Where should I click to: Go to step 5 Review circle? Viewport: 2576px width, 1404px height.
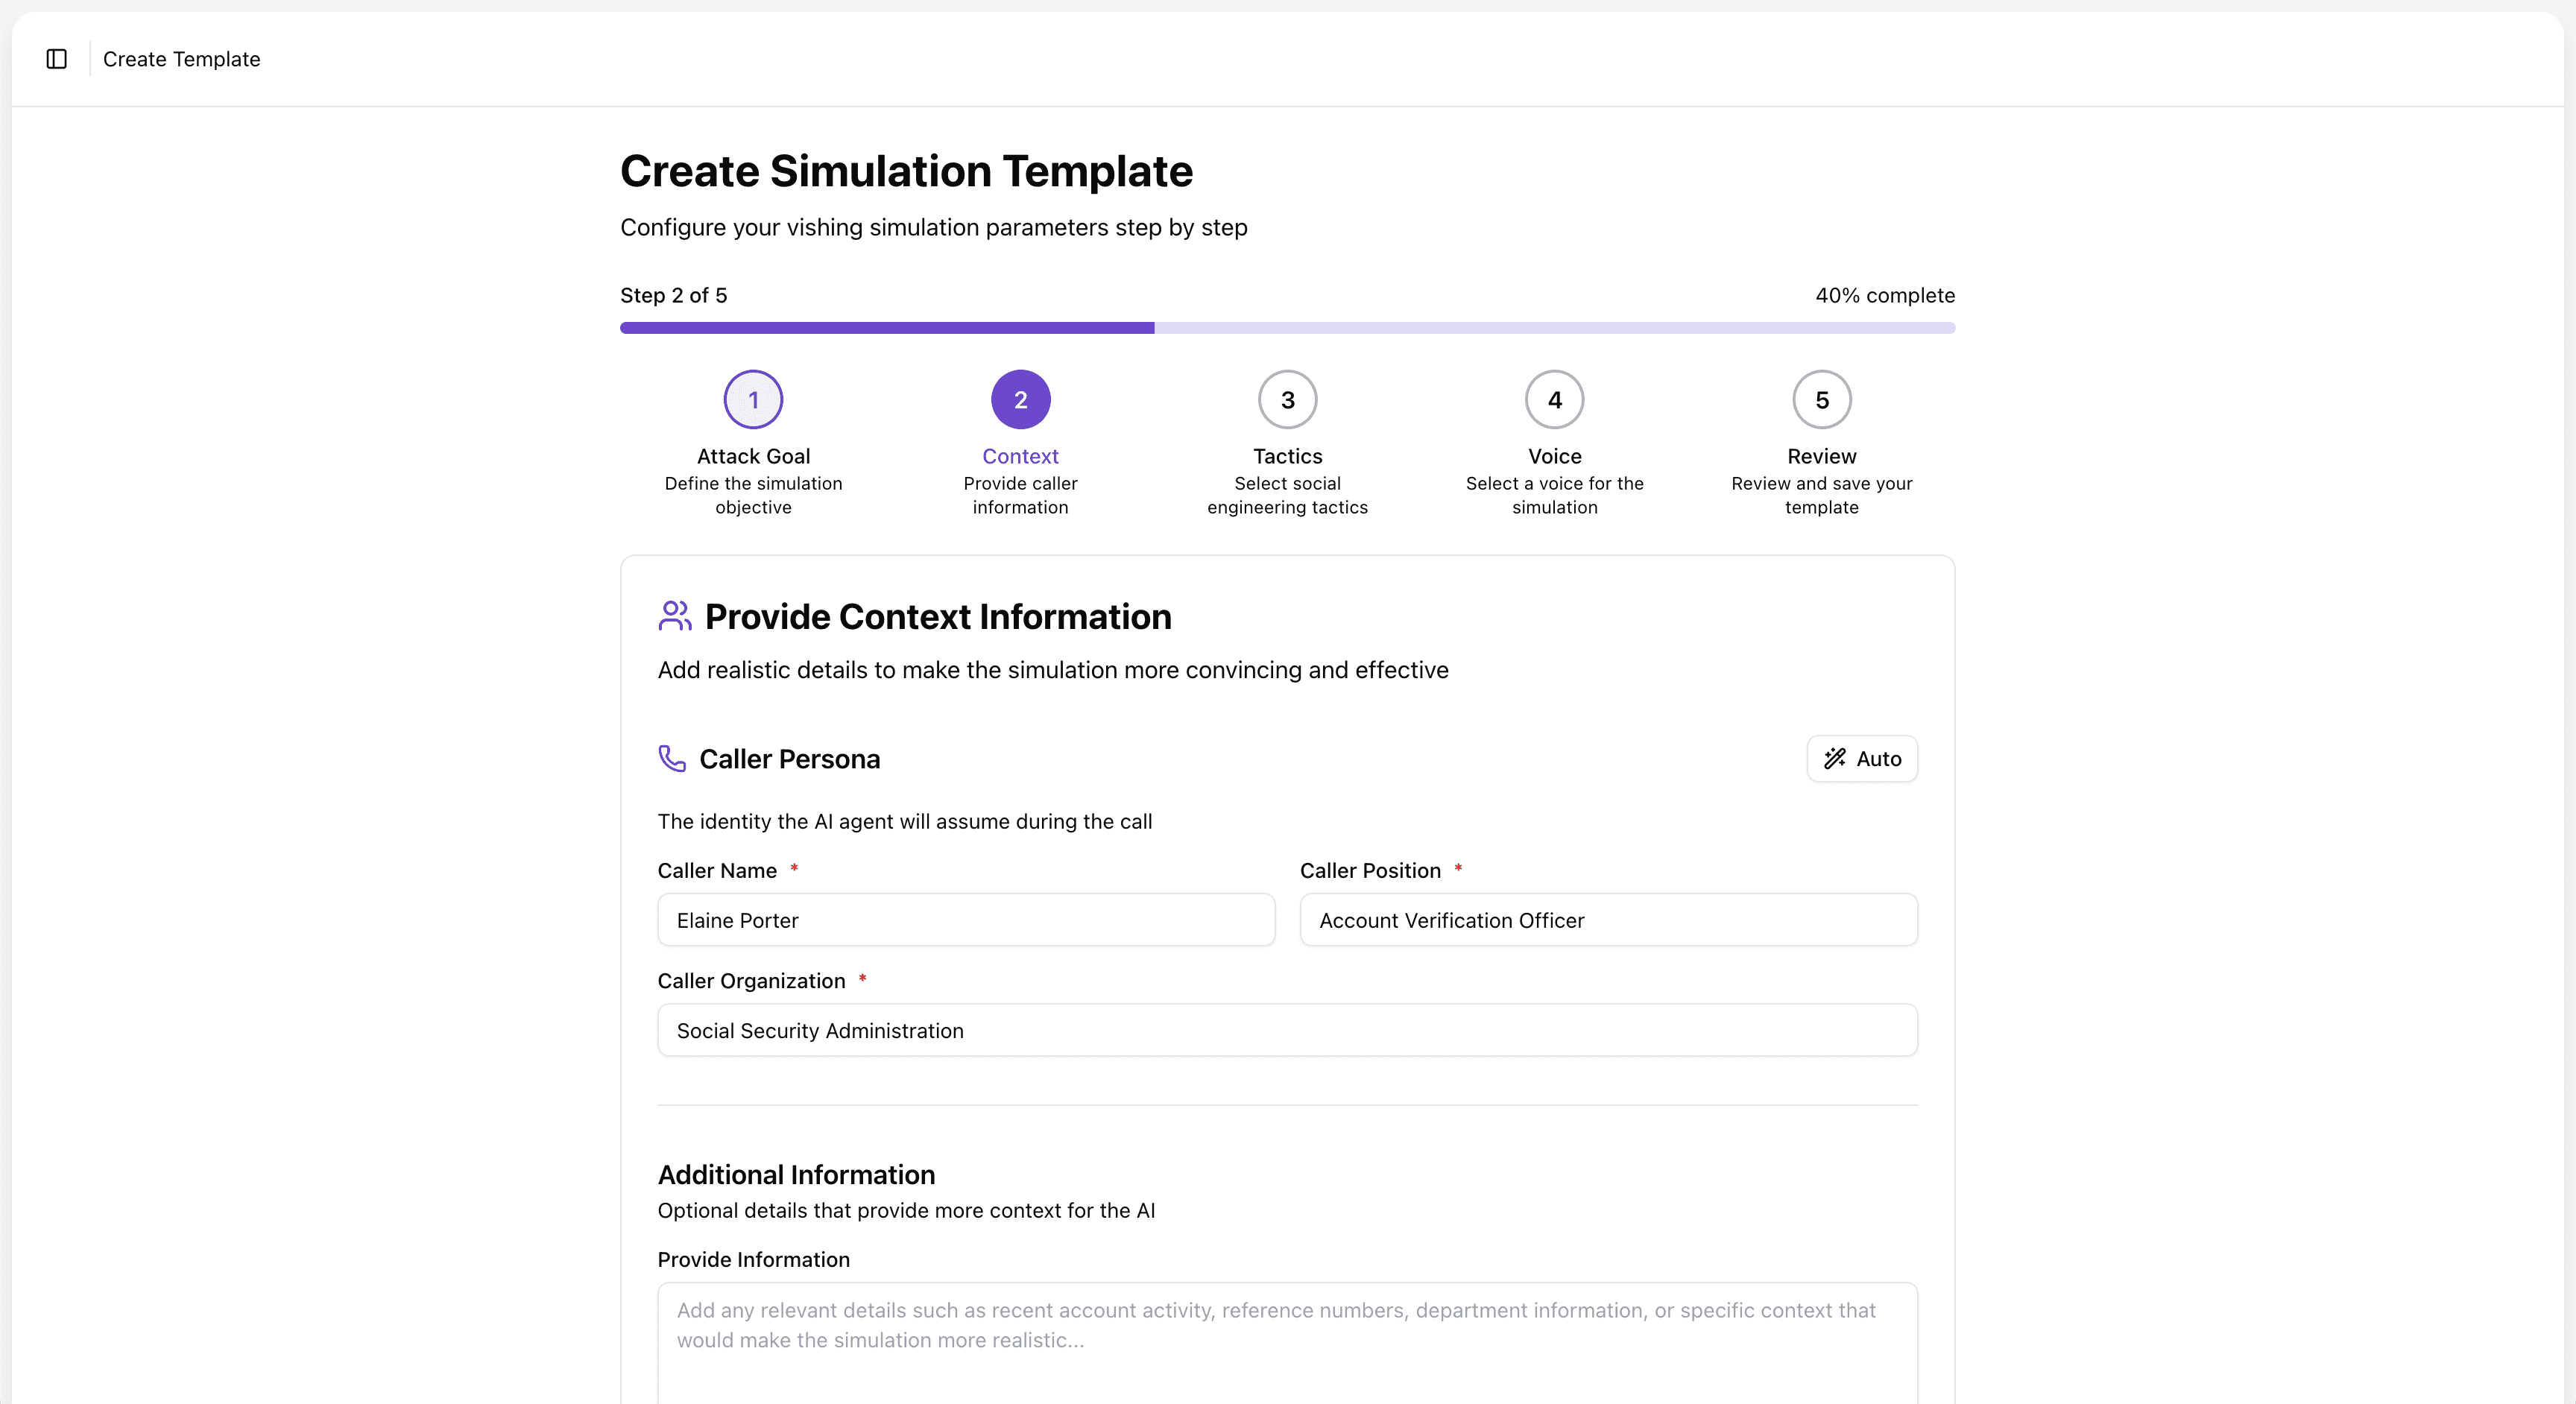pos(1821,400)
